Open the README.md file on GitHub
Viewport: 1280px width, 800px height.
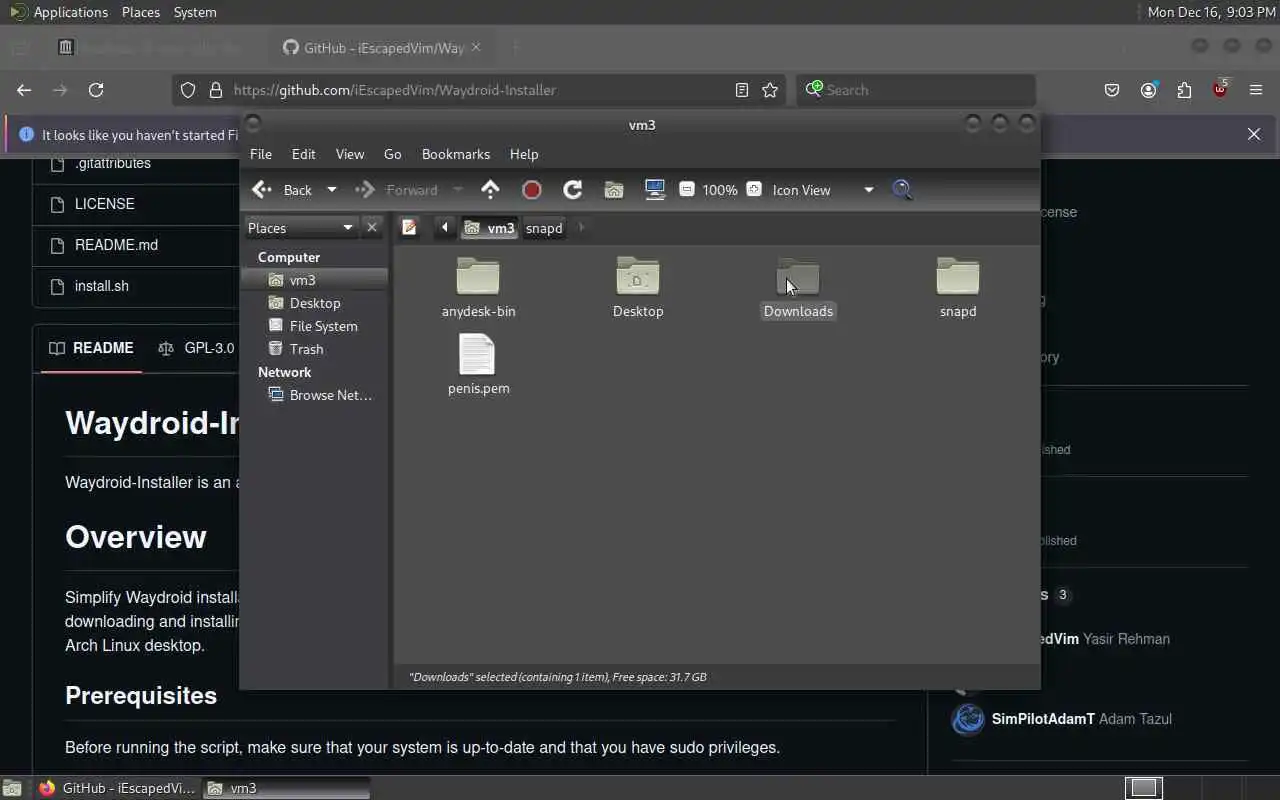pyautogui.click(x=116, y=245)
